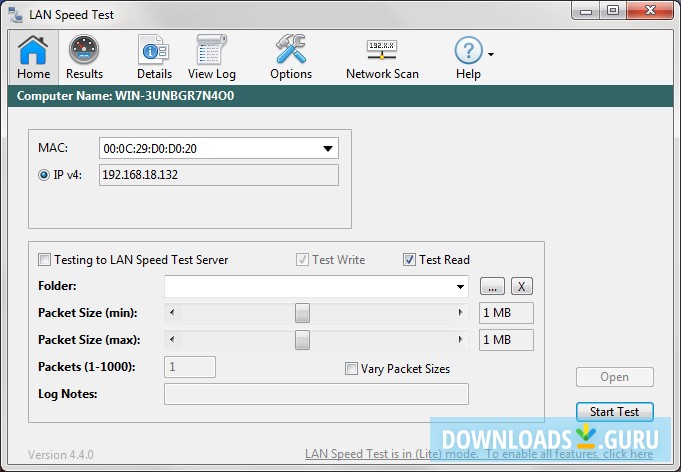The height and width of the screenshot is (472, 681).
Task: Click the IP v4 address field
Action: coord(218,175)
